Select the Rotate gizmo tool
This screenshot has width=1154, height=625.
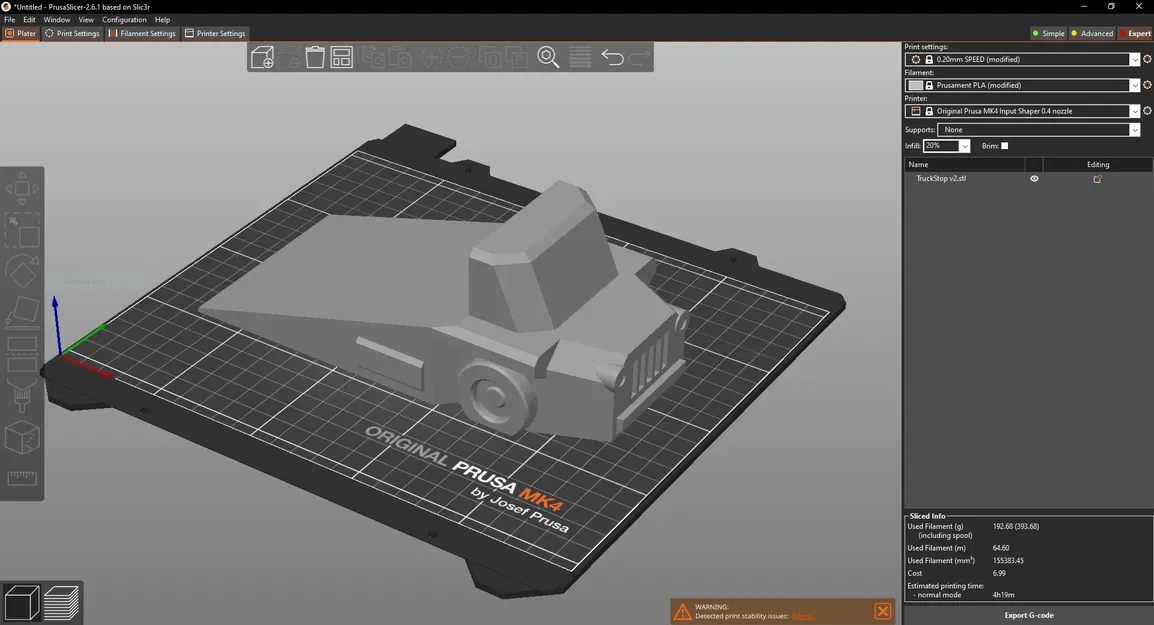click(22, 271)
